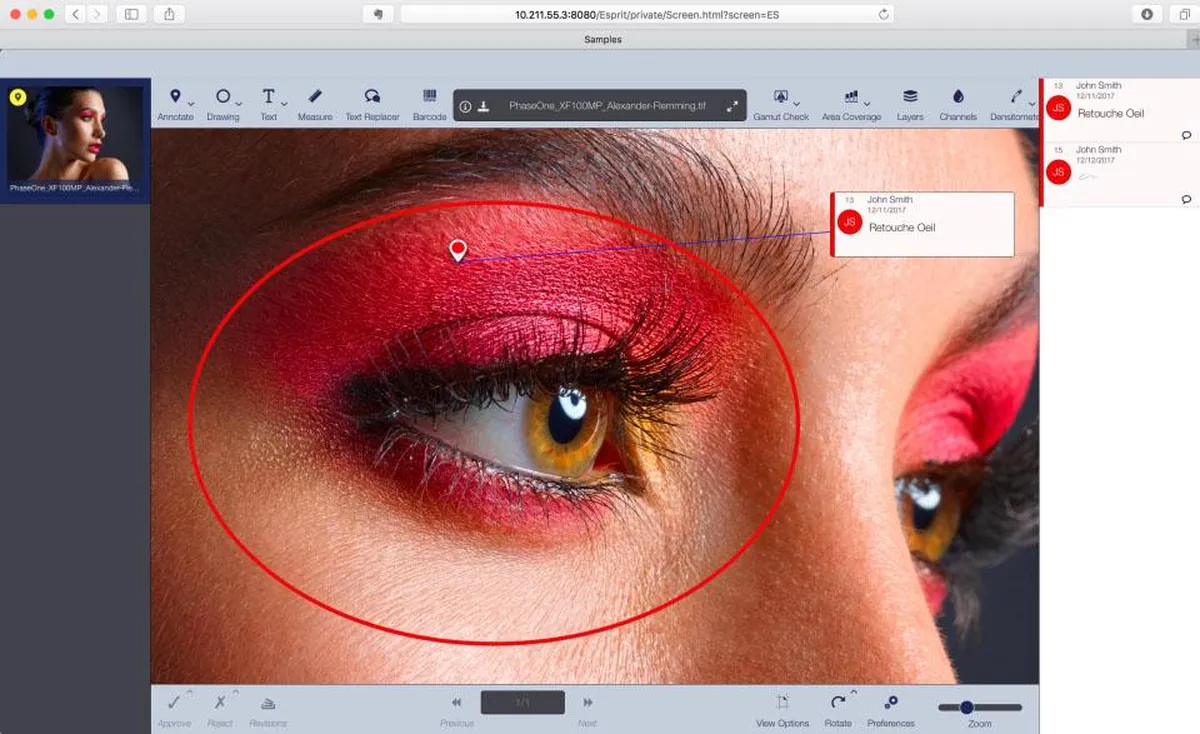
Task: Select the Barcode tool
Action: 430,96
